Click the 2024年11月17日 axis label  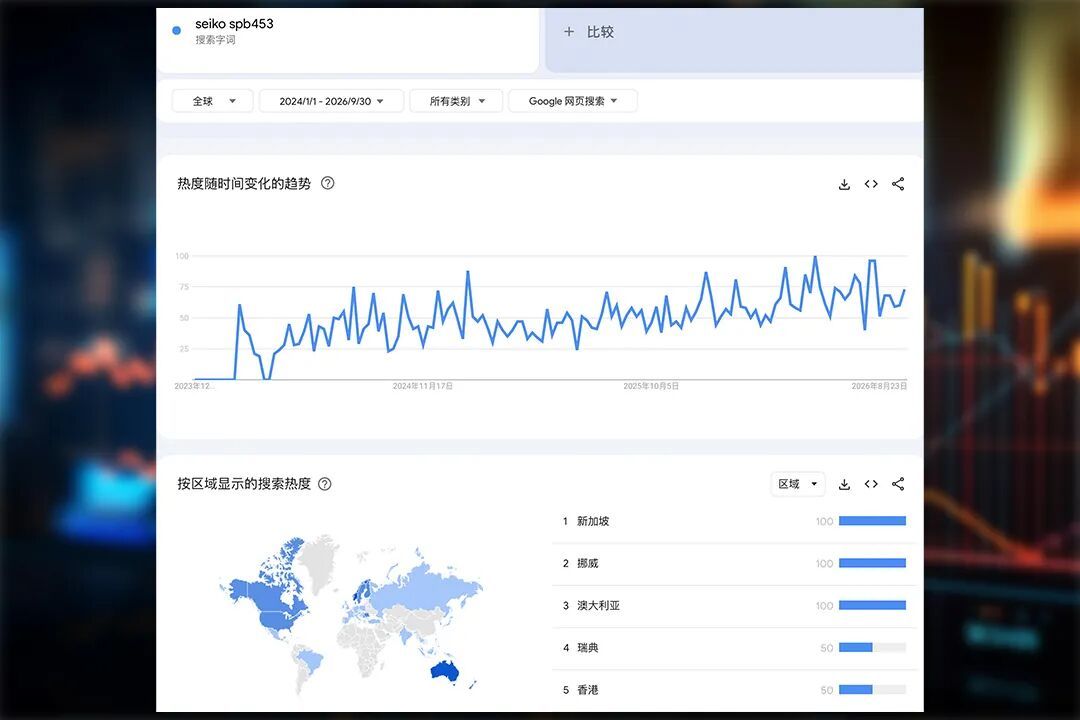(423, 386)
